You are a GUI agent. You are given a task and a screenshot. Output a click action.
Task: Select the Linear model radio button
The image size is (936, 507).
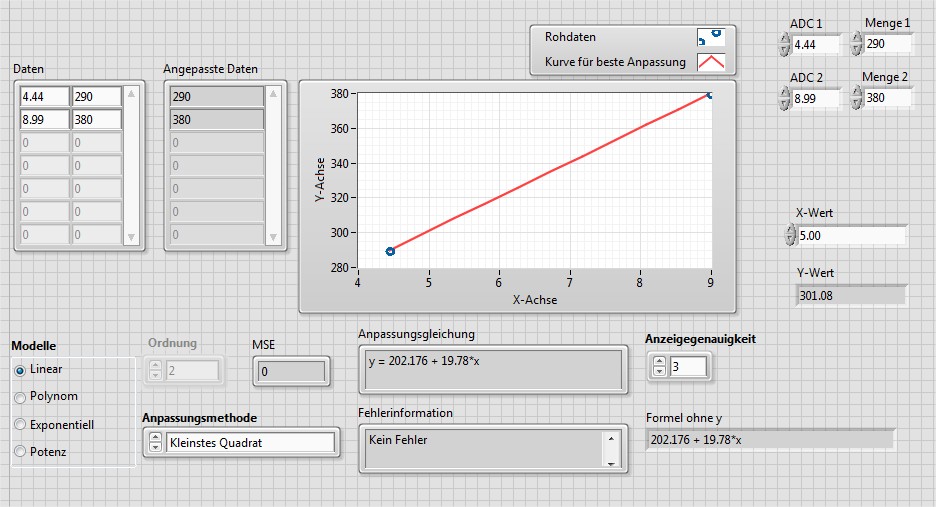click(x=20, y=370)
